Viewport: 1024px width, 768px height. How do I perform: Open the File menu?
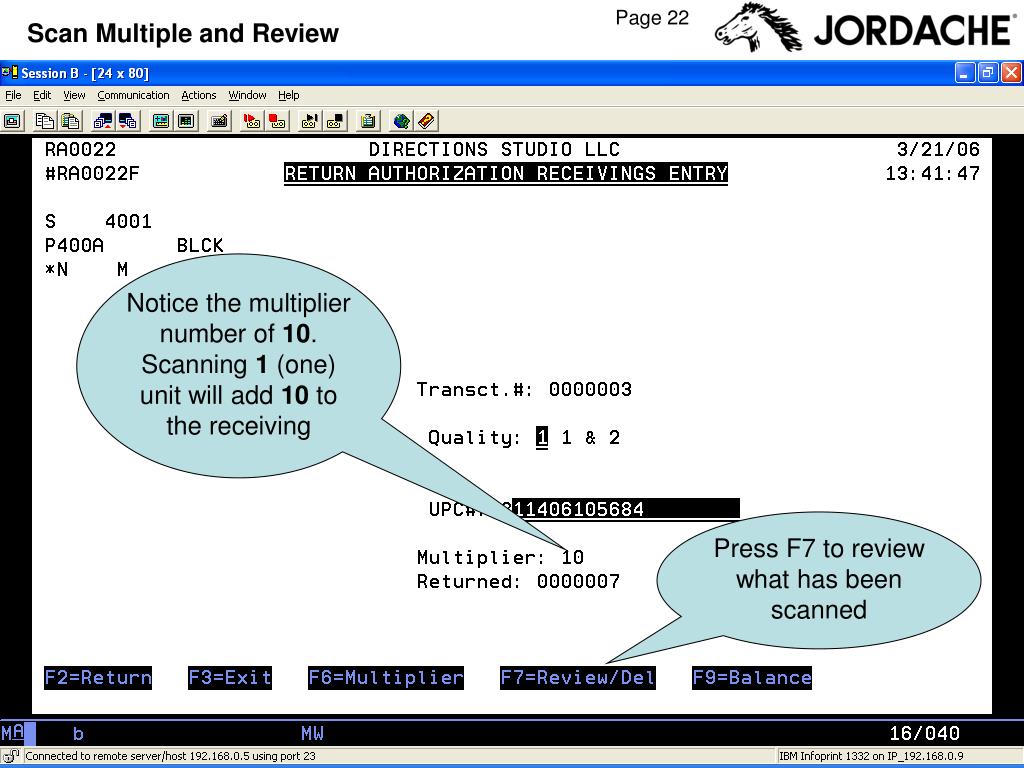point(13,95)
